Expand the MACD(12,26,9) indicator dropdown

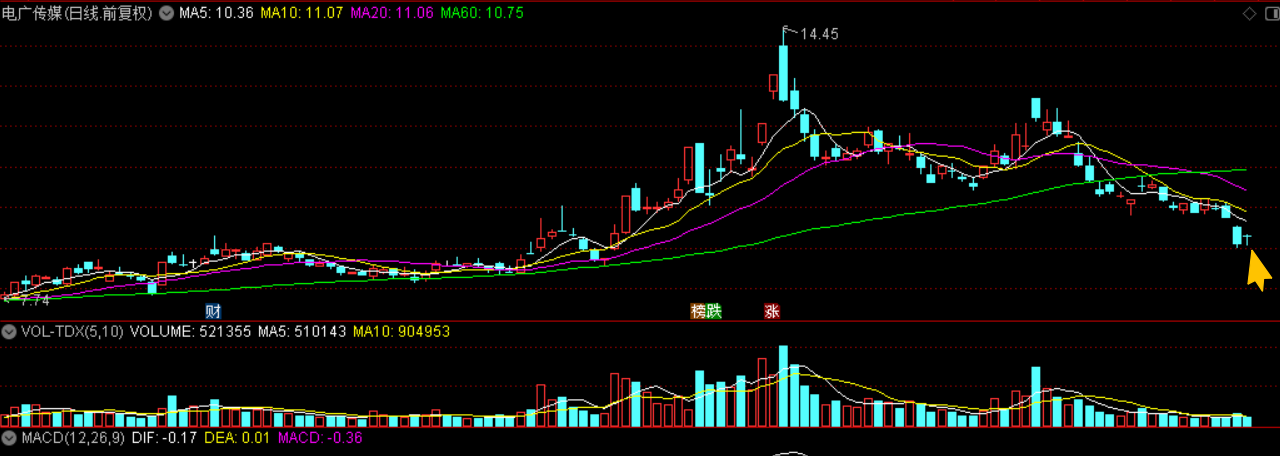[9, 437]
